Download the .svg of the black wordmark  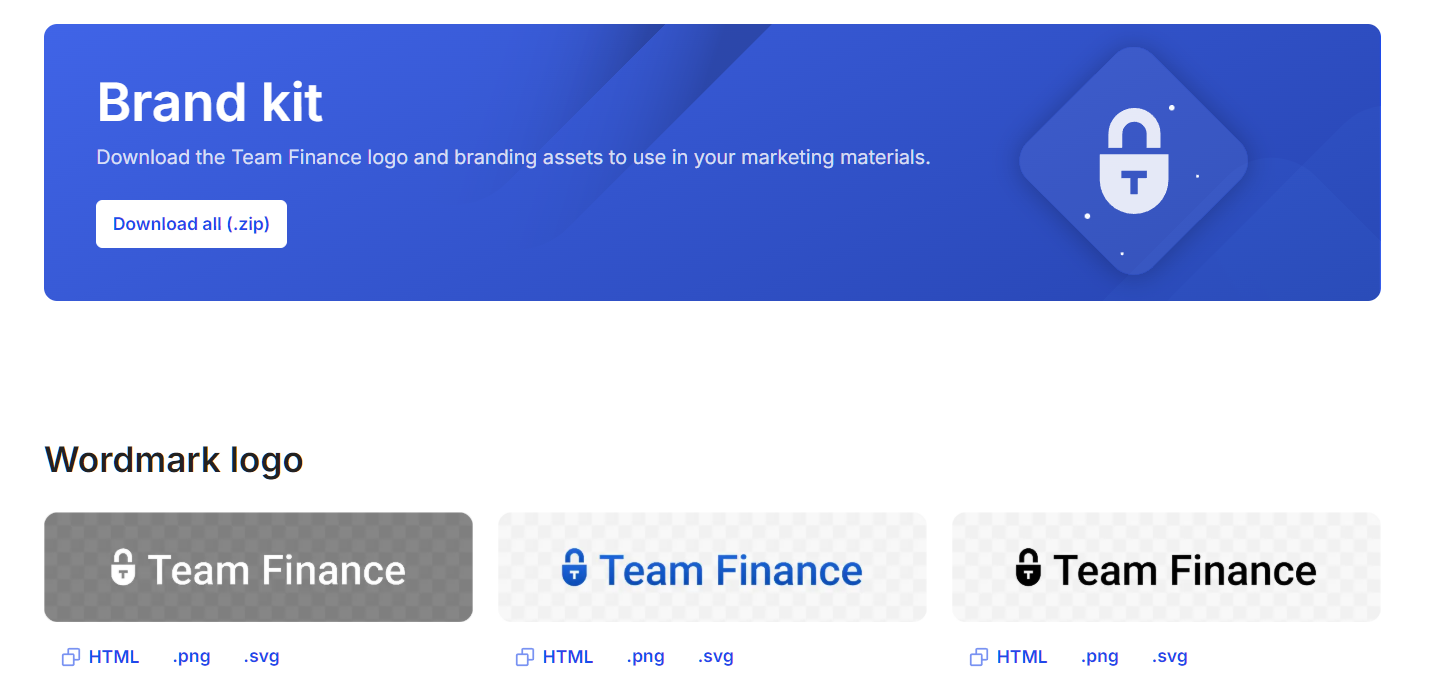click(x=1169, y=656)
